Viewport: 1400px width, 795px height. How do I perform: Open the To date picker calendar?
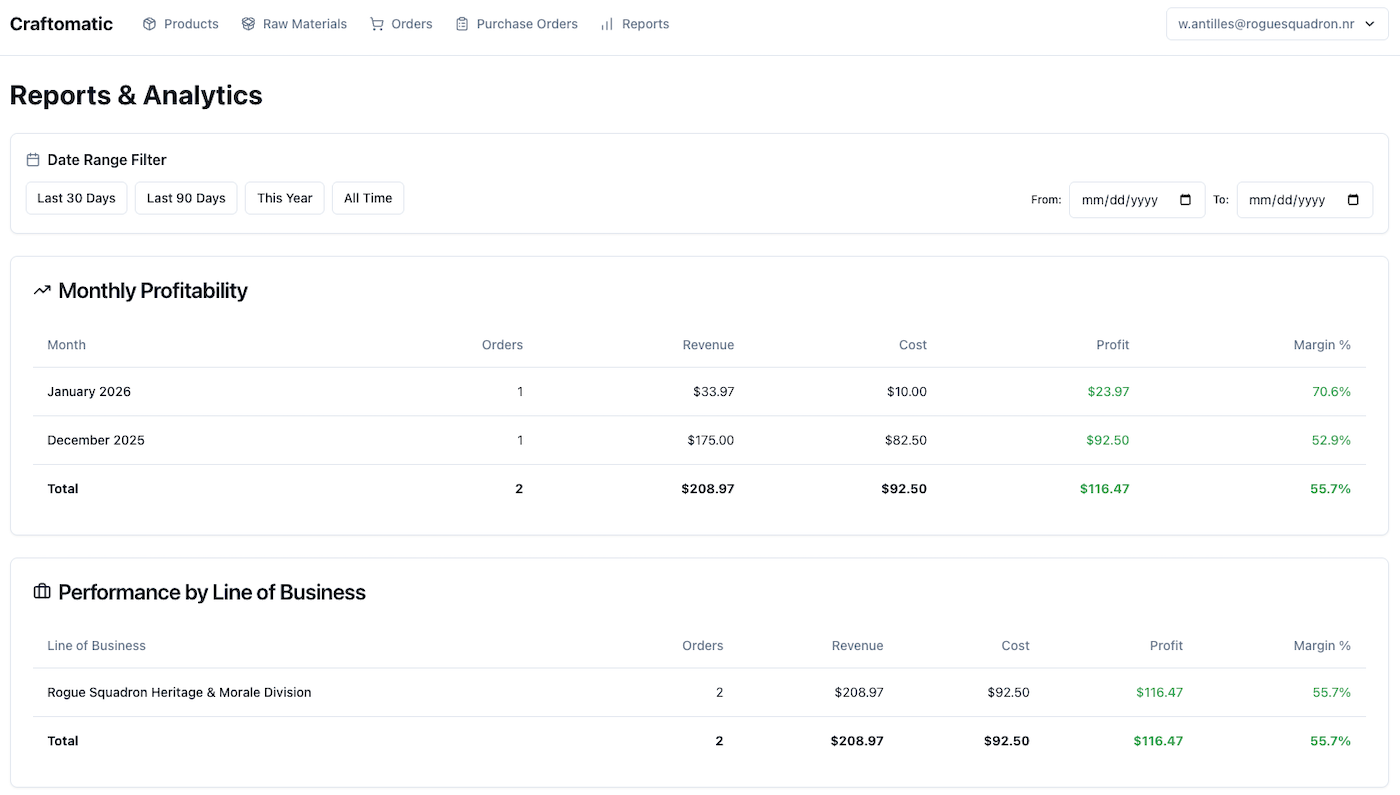[x=1352, y=199]
